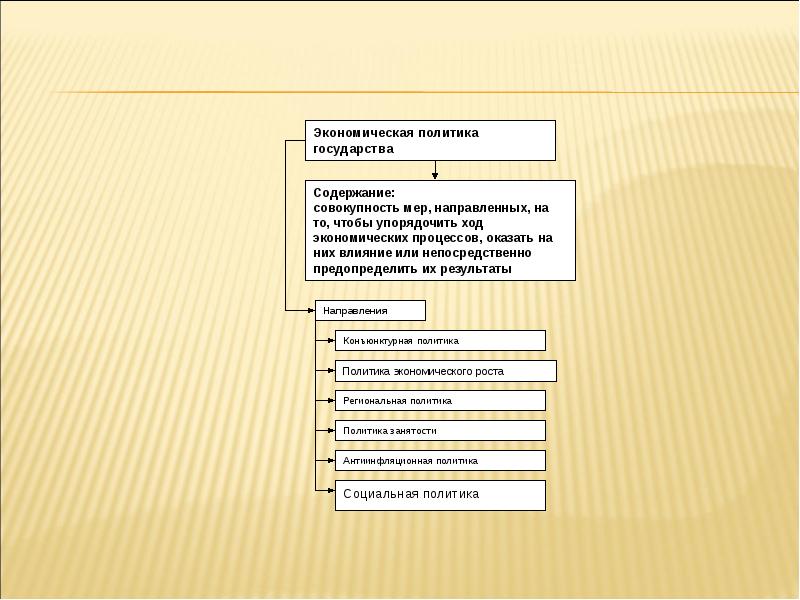The image size is (800, 600).
Task: Select the arrowhead before 'Социальная политика'
Action: [x=329, y=490]
